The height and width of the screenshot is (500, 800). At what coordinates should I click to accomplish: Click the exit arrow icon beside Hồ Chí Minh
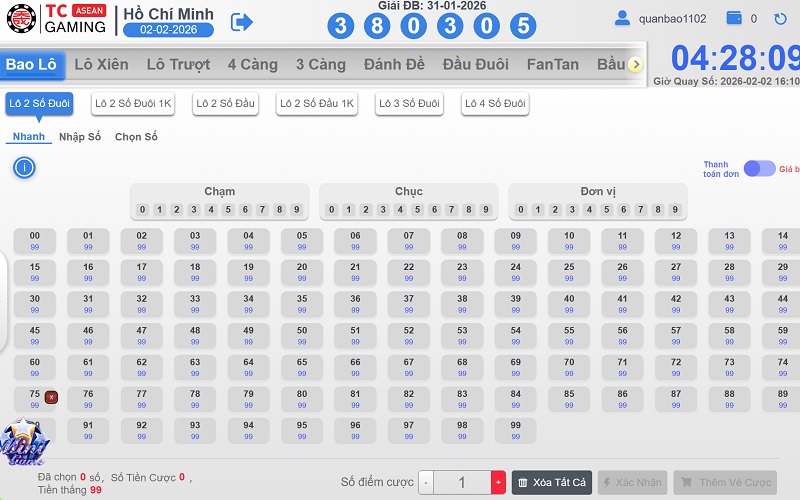point(242,21)
